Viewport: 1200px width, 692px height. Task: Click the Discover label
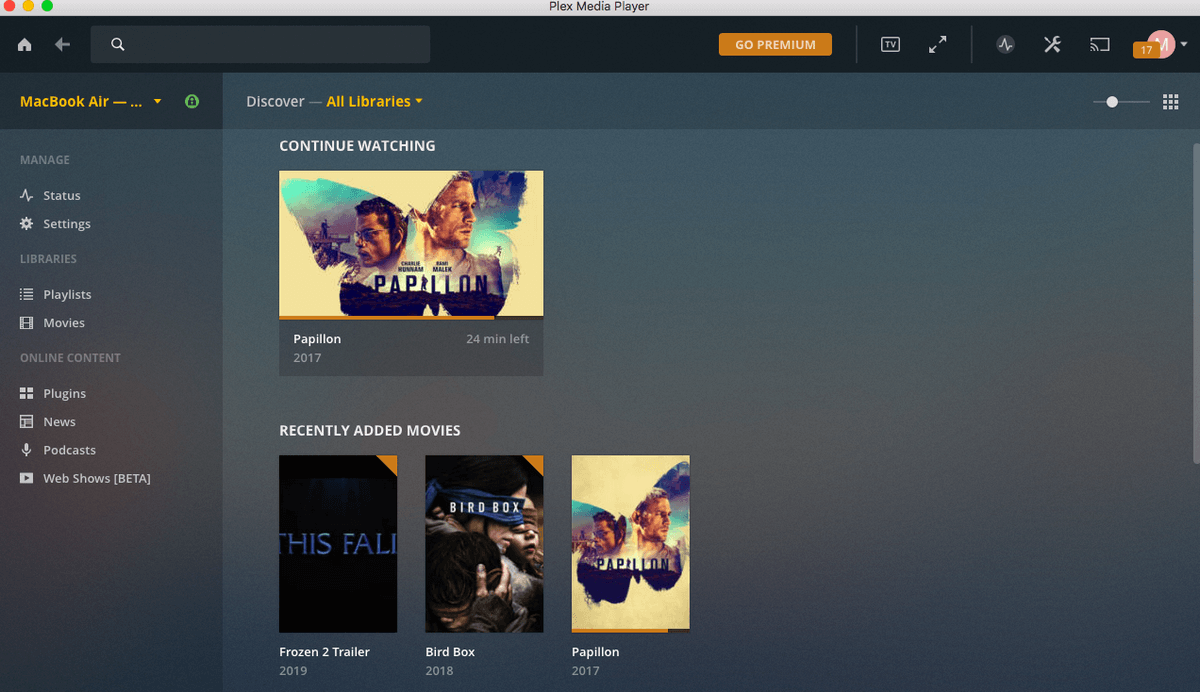275,101
